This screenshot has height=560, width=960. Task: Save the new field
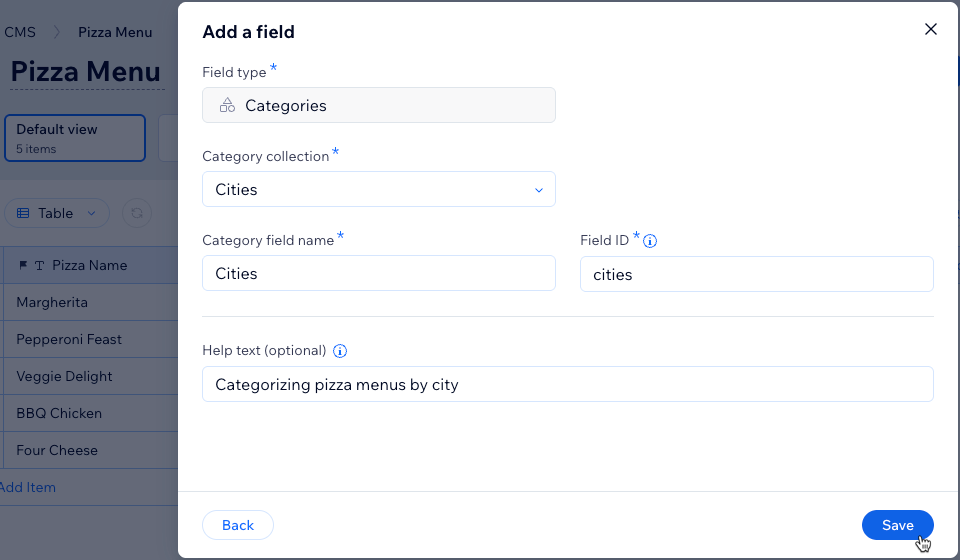pyautogui.click(x=898, y=525)
